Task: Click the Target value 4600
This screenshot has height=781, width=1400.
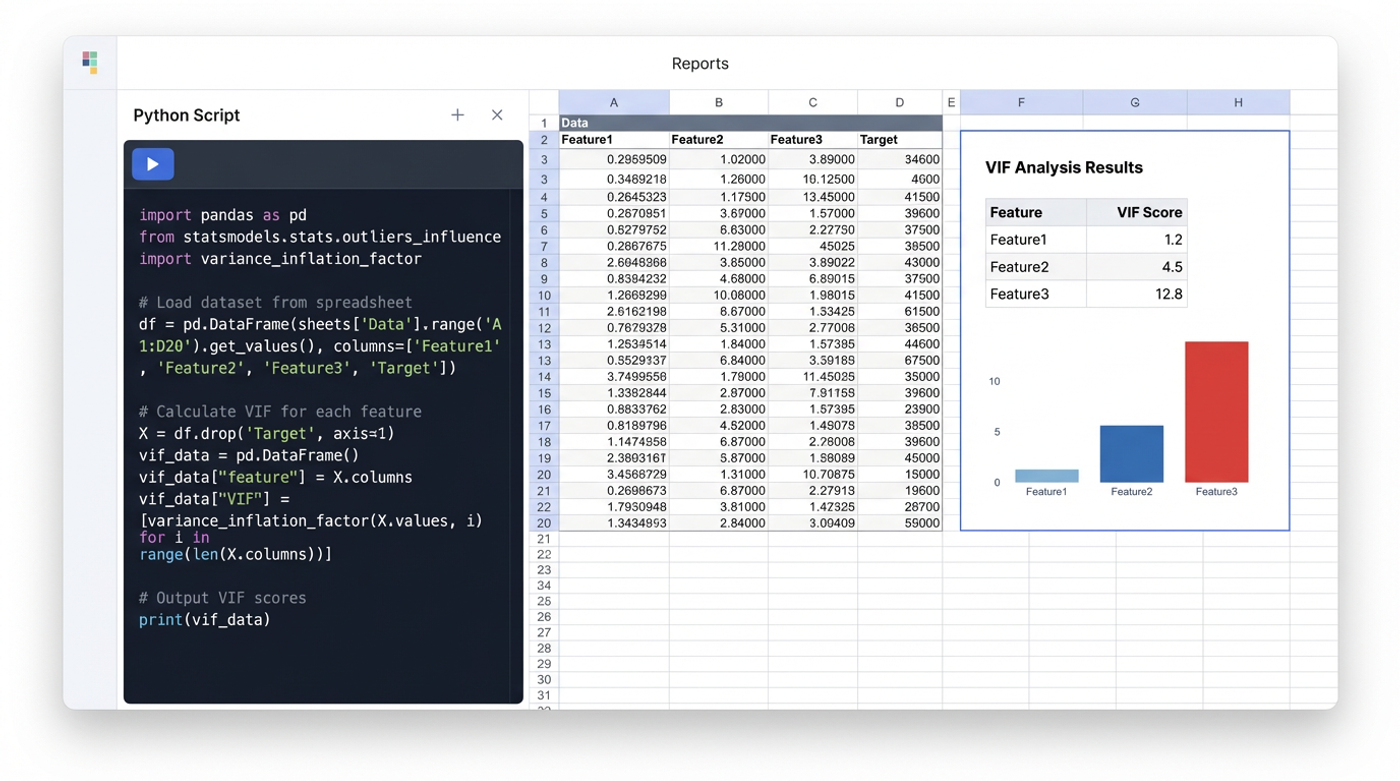Action: (900, 179)
